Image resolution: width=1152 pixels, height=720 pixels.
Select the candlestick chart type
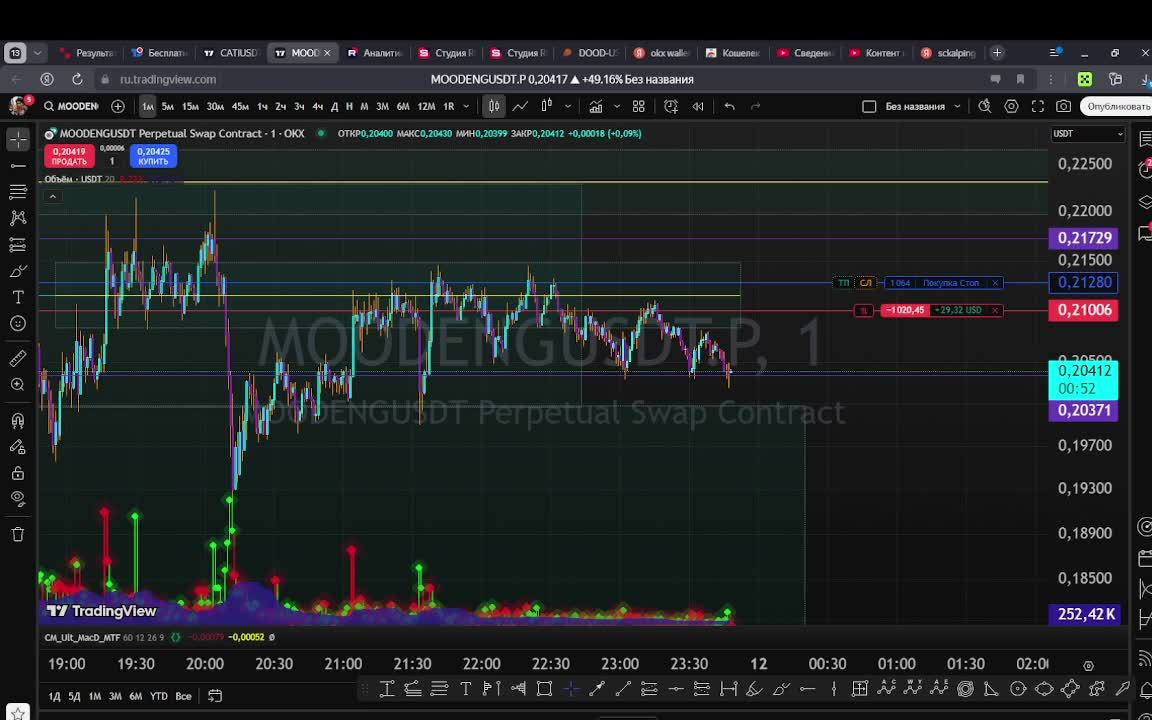tap(494, 107)
